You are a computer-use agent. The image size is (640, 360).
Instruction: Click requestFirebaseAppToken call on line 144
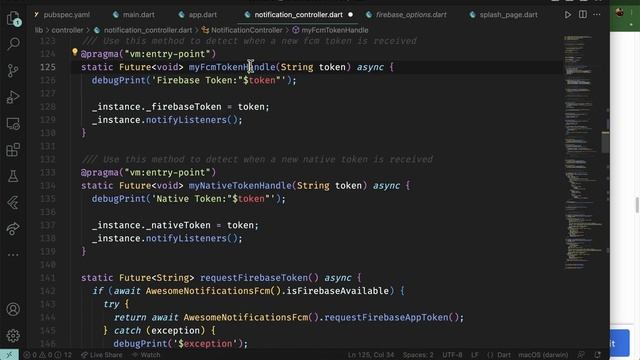(x=386, y=317)
